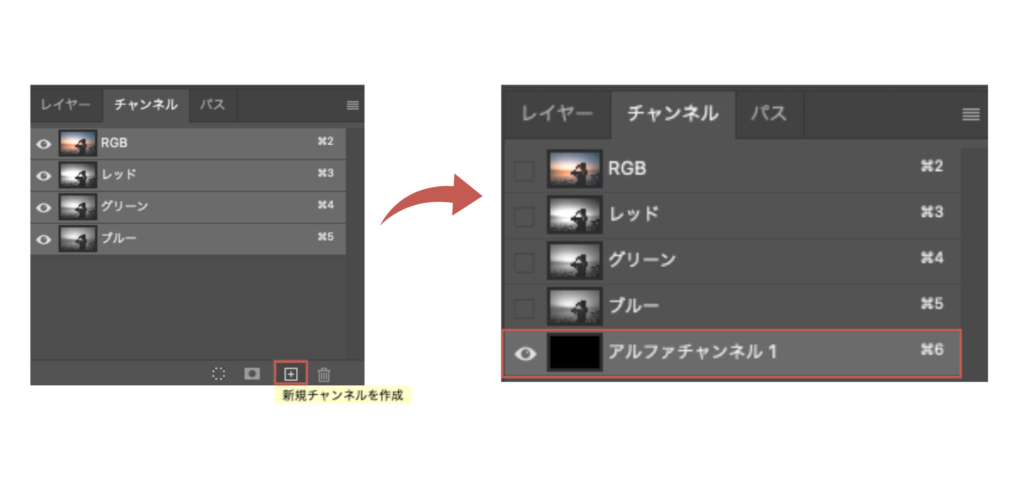The width and height of the screenshot is (1024, 499).
Task: Load channel as selection dotted circle icon
Action: [x=219, y=374]
